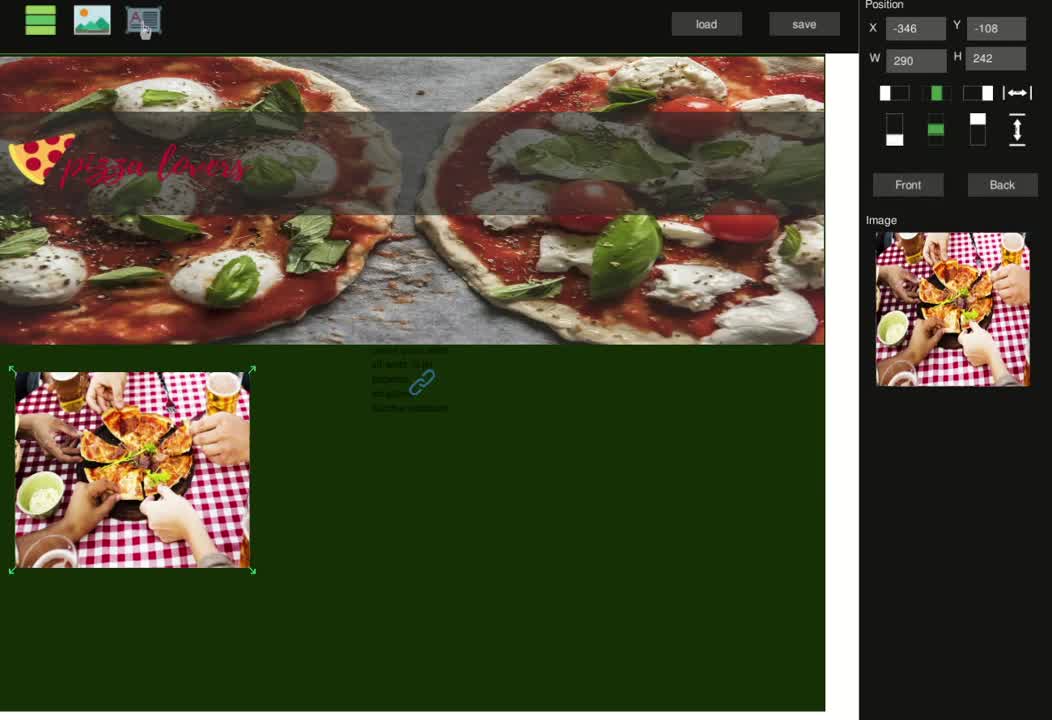This screenshot has height=720, width=1052.
Task: Center element horizontally (green icon)
Action: [x=936, y=93]
